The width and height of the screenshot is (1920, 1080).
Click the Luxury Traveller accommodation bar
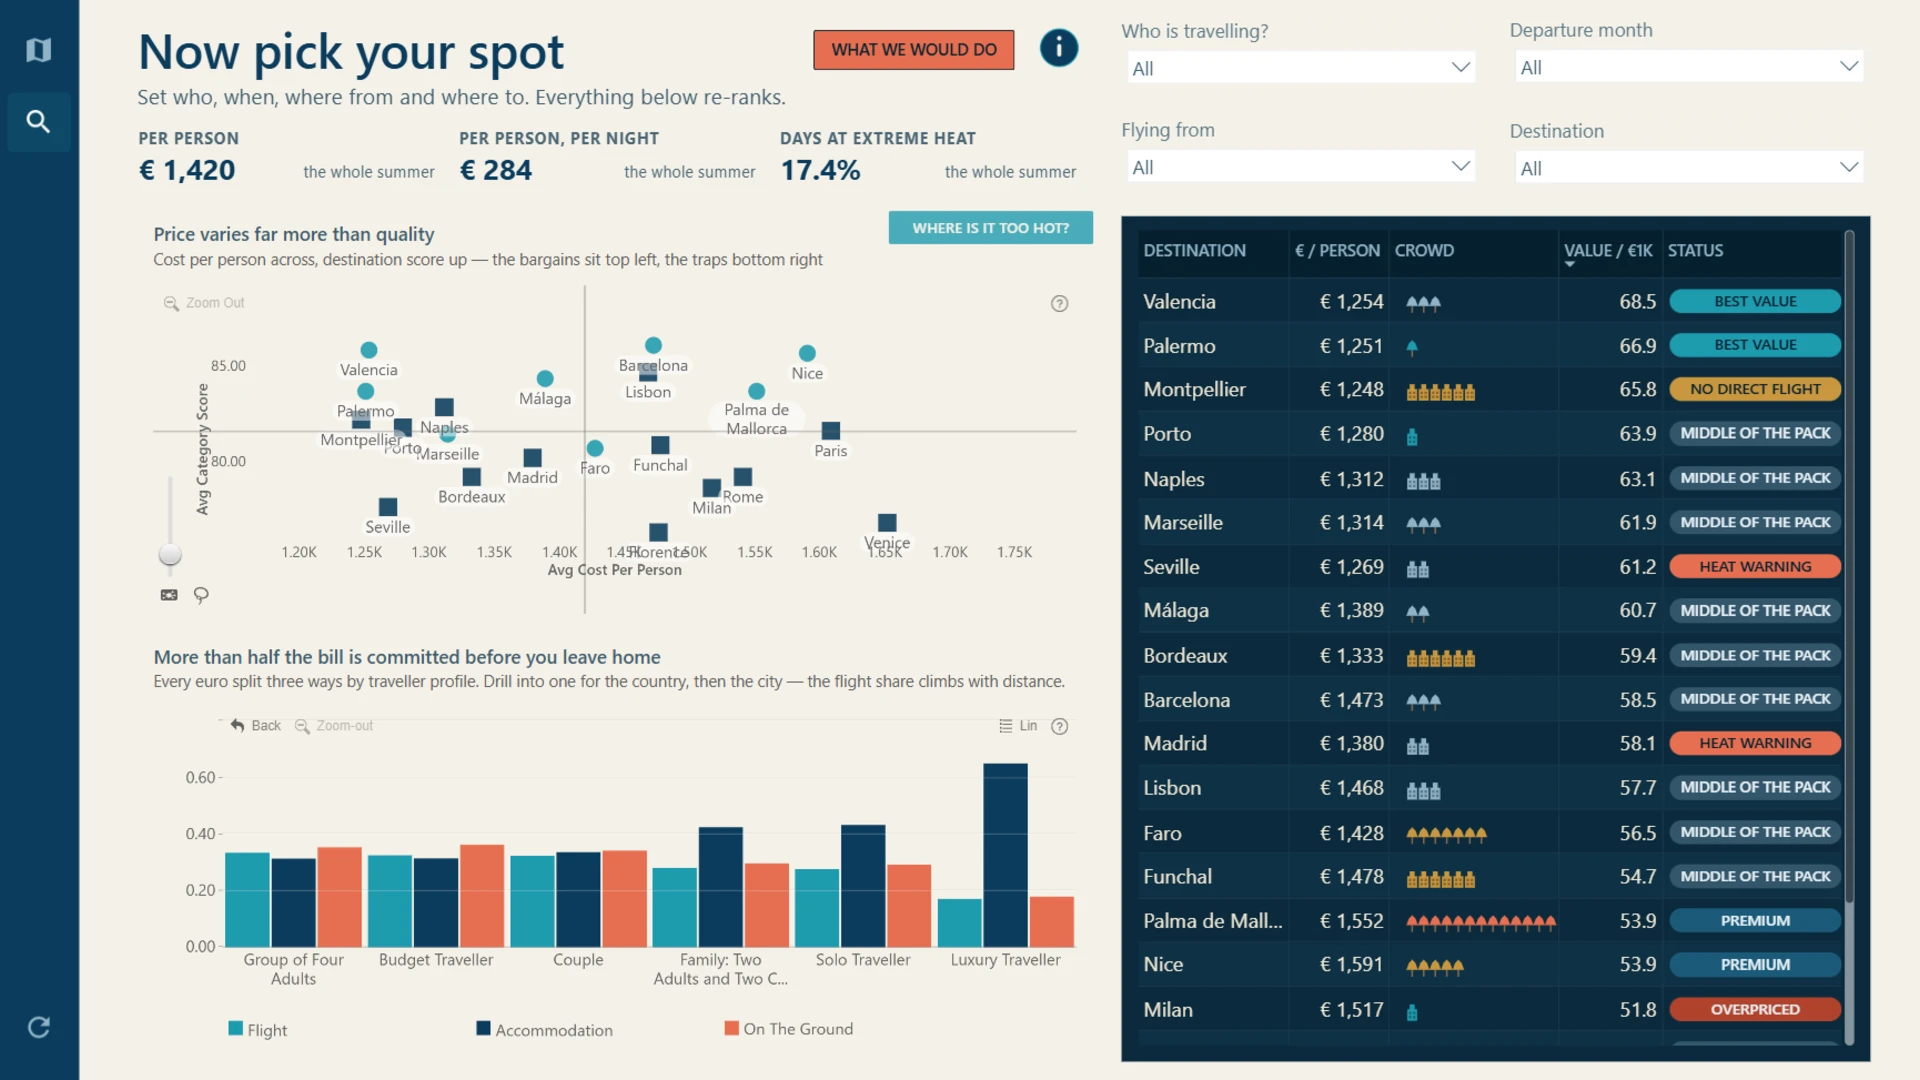[x=1005, y=855]
